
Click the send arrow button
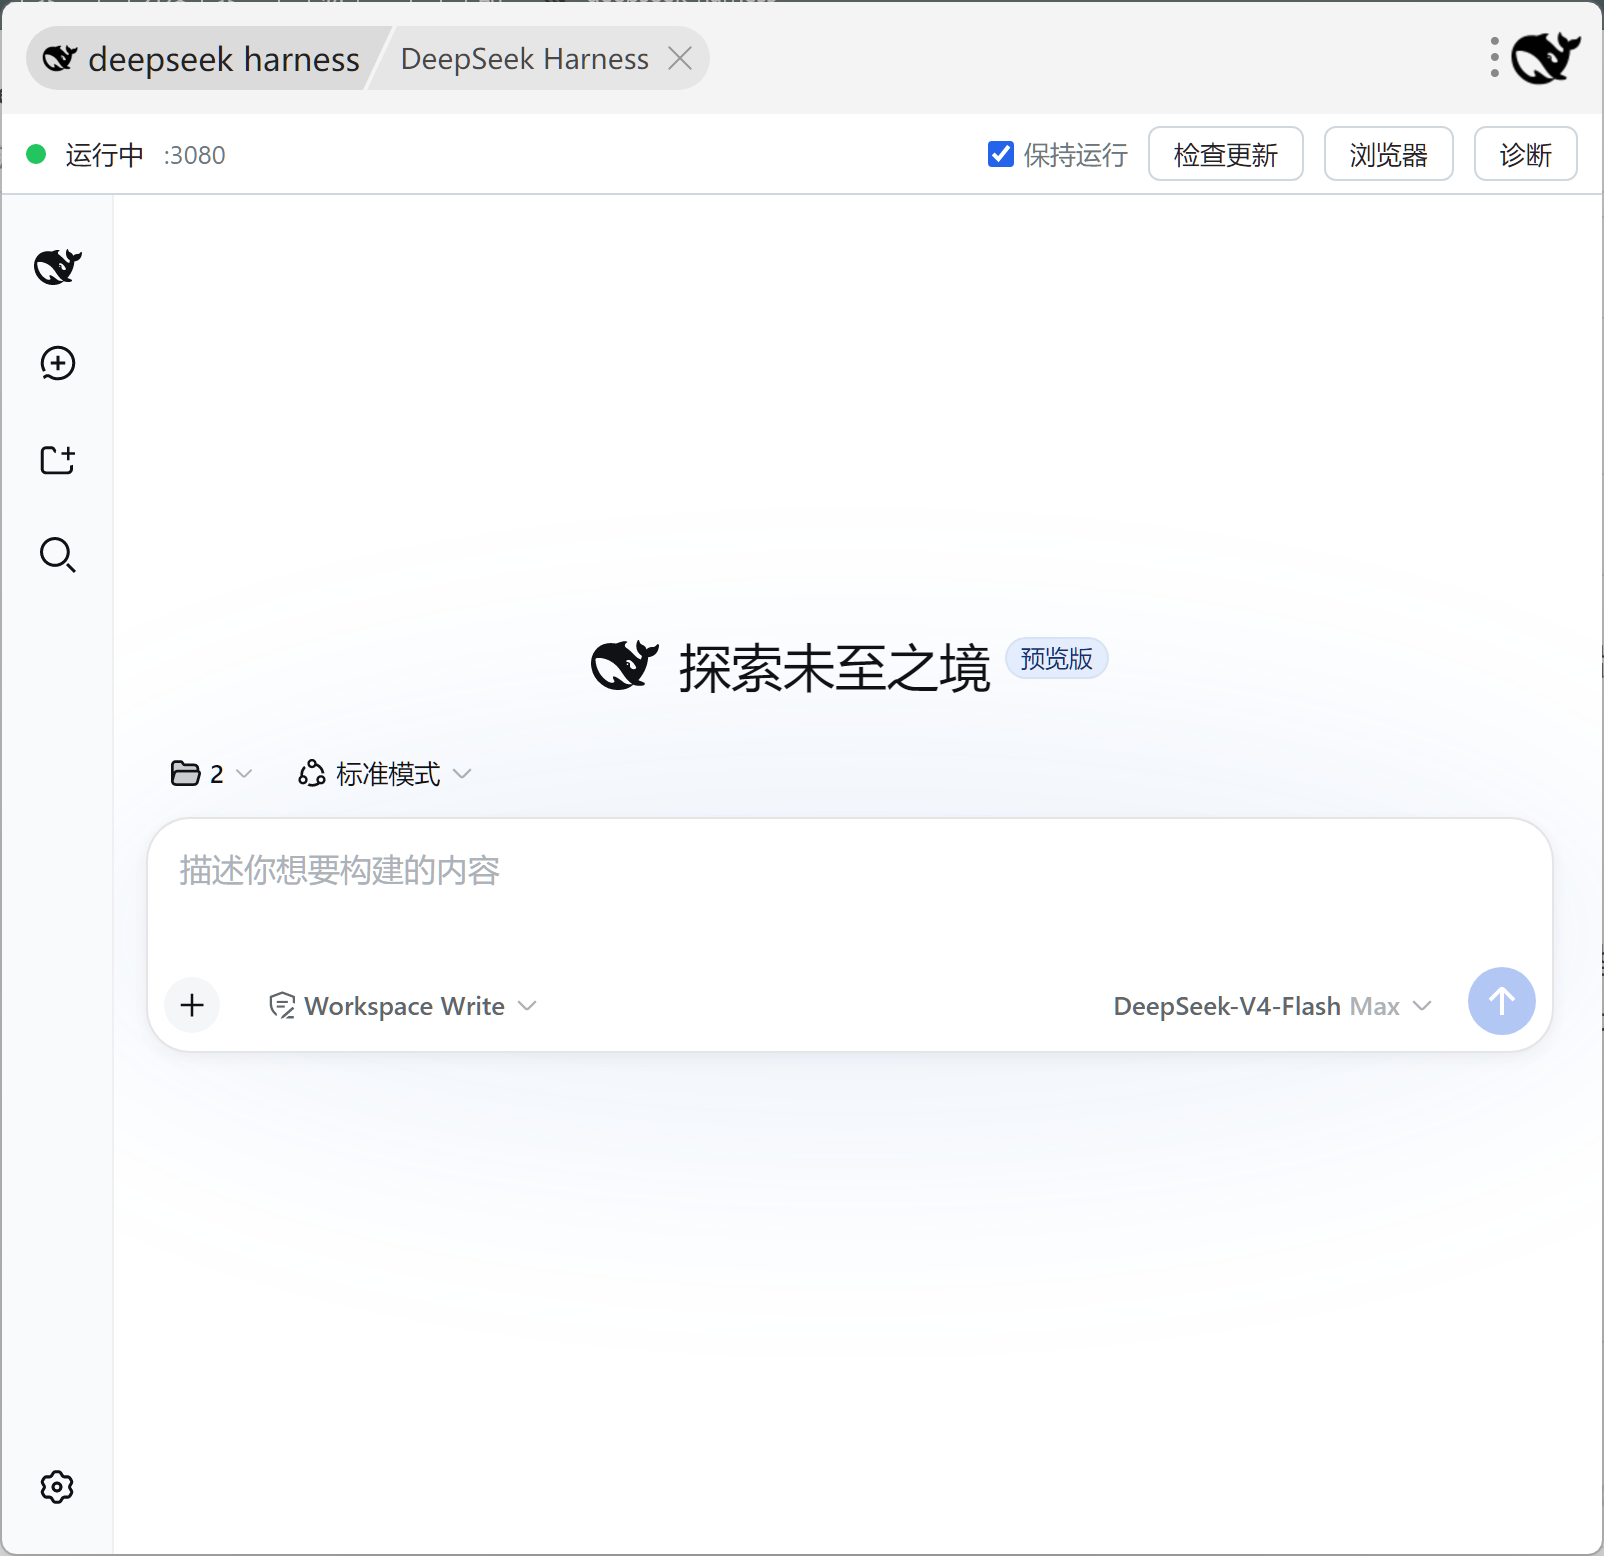[x=1501, y=1001]
